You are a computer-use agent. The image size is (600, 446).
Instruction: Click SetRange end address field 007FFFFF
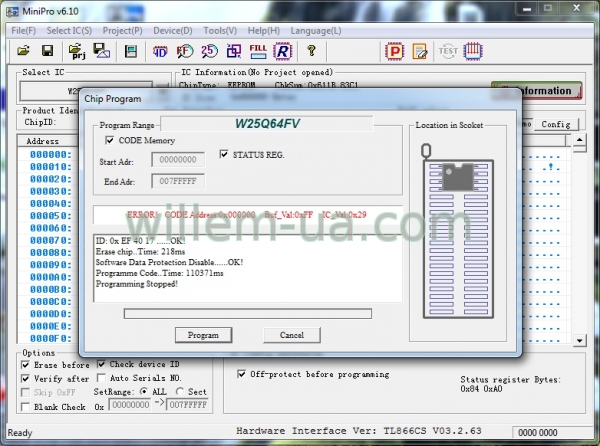[x=188, y=405]
